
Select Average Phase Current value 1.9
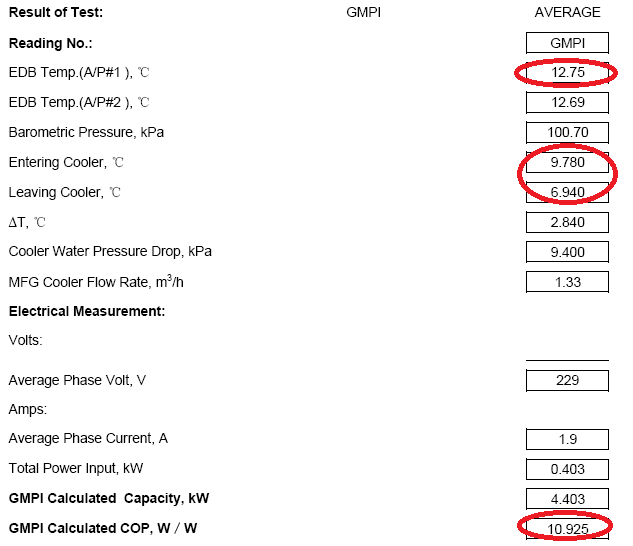[567, 439]
